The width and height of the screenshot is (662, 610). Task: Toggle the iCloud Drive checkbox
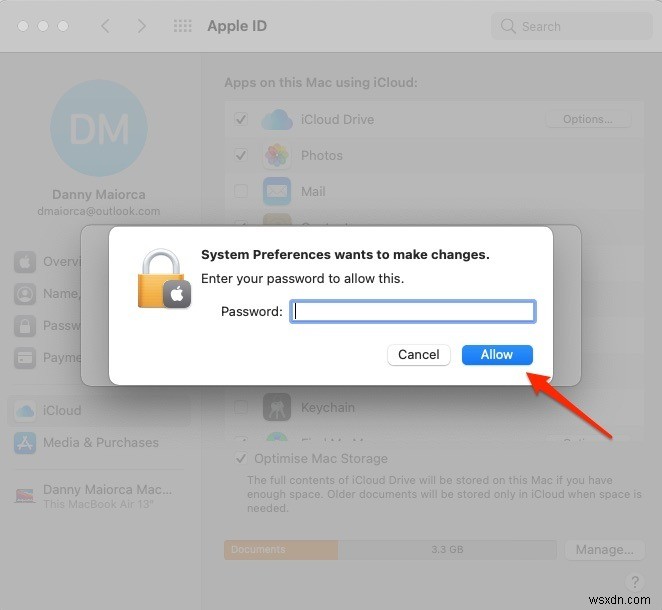pyautogui.click(x=241, y=119)
